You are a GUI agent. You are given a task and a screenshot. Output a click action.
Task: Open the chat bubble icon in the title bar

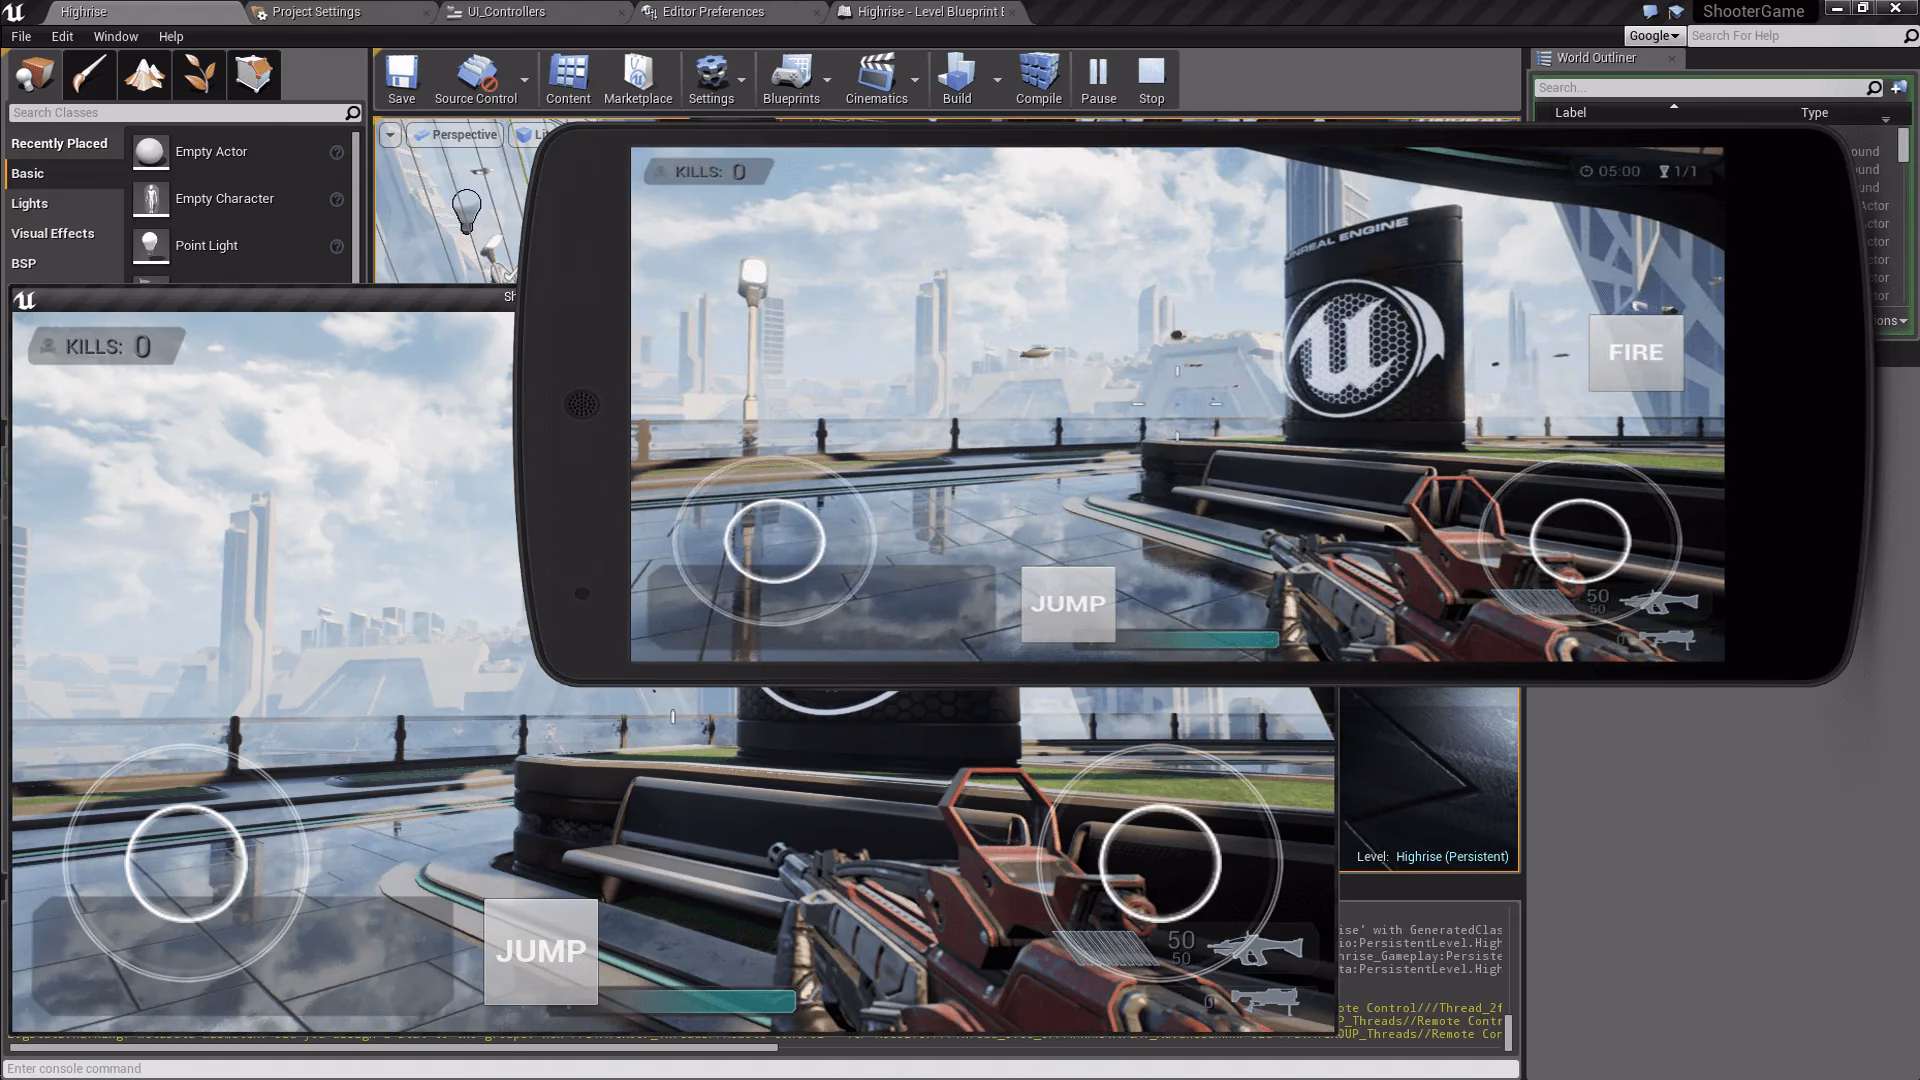pyautogui.click(x=1650, y=12)
